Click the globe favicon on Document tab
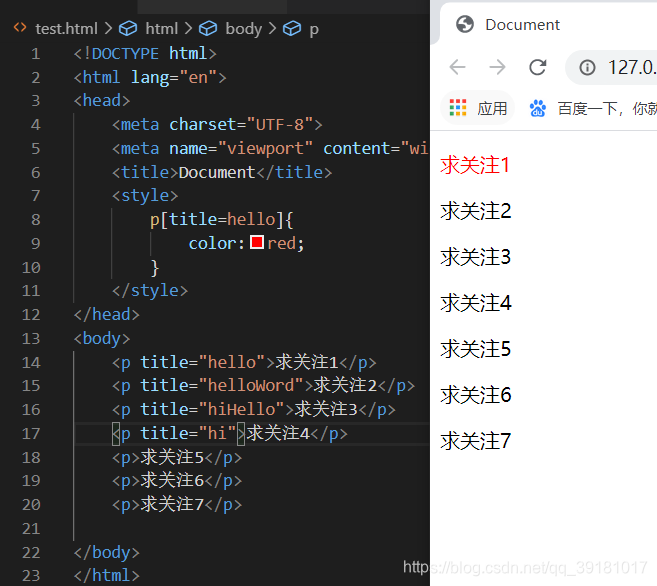The image size is (657, 586). tap(465, 24)
